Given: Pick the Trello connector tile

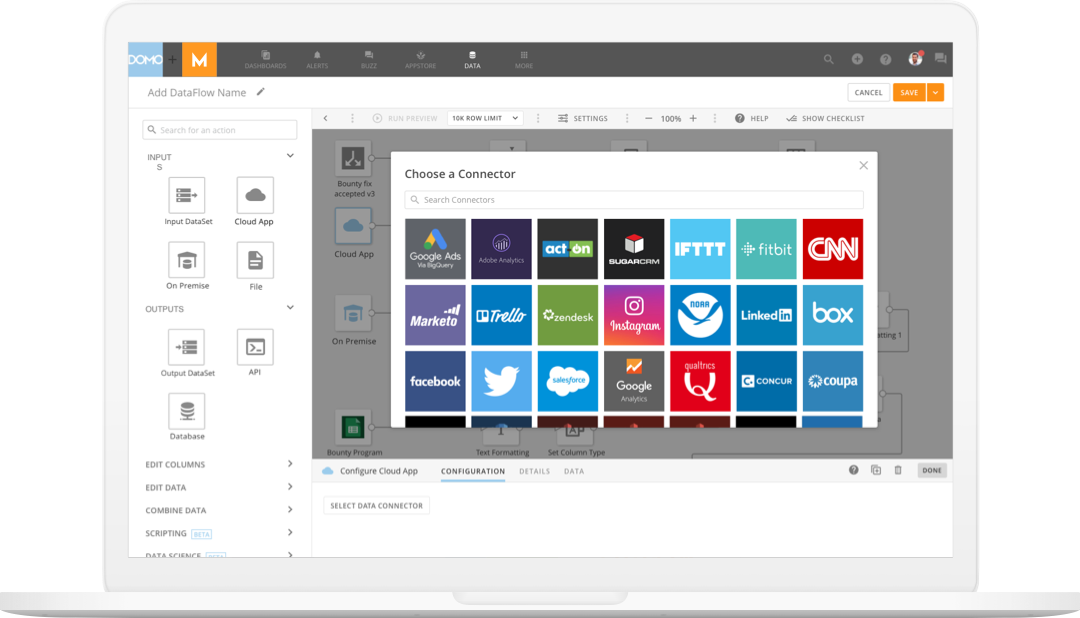Looking at the screenshot, I should (x=501, y=315).
